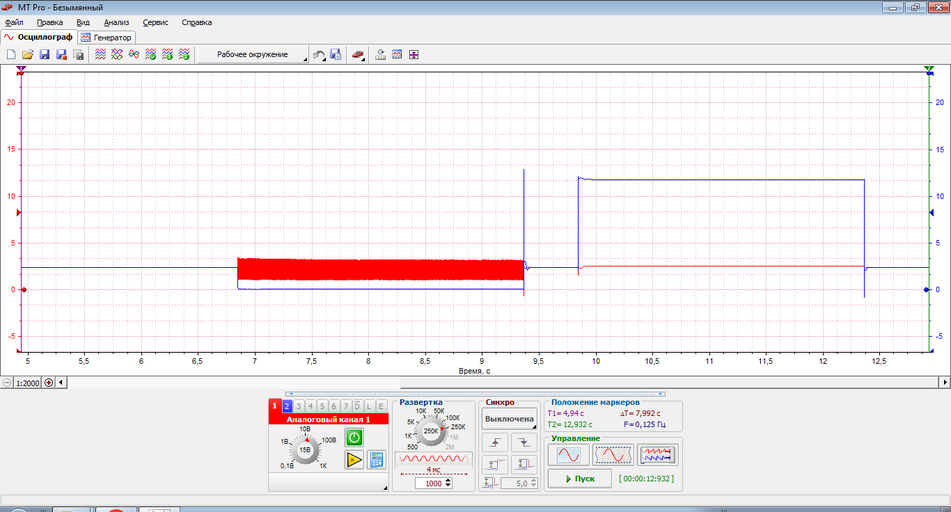The width and height of the screenshot is (951, 512).
Task: Select rising edge trigger icon
Action: pos(495,443)
